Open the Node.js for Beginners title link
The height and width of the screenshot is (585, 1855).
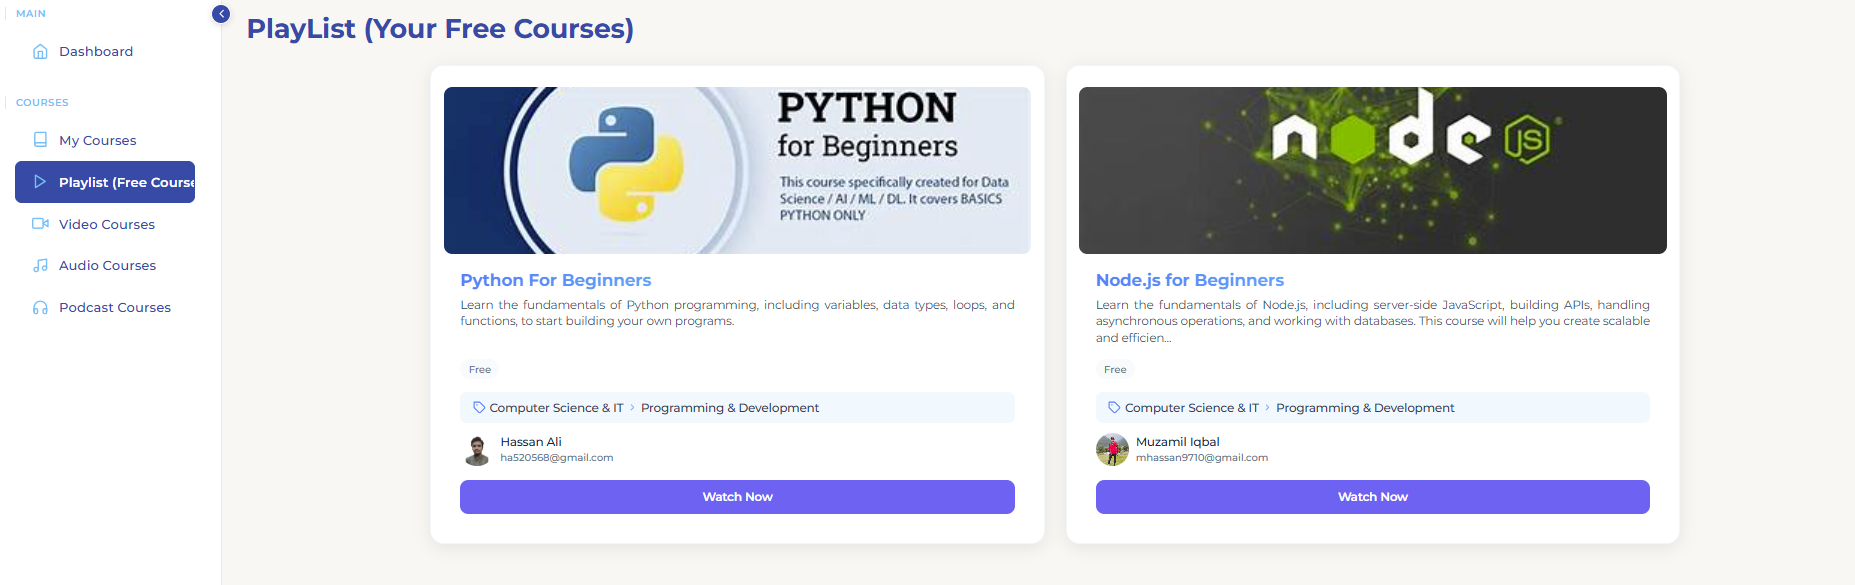coord(1189,280)
